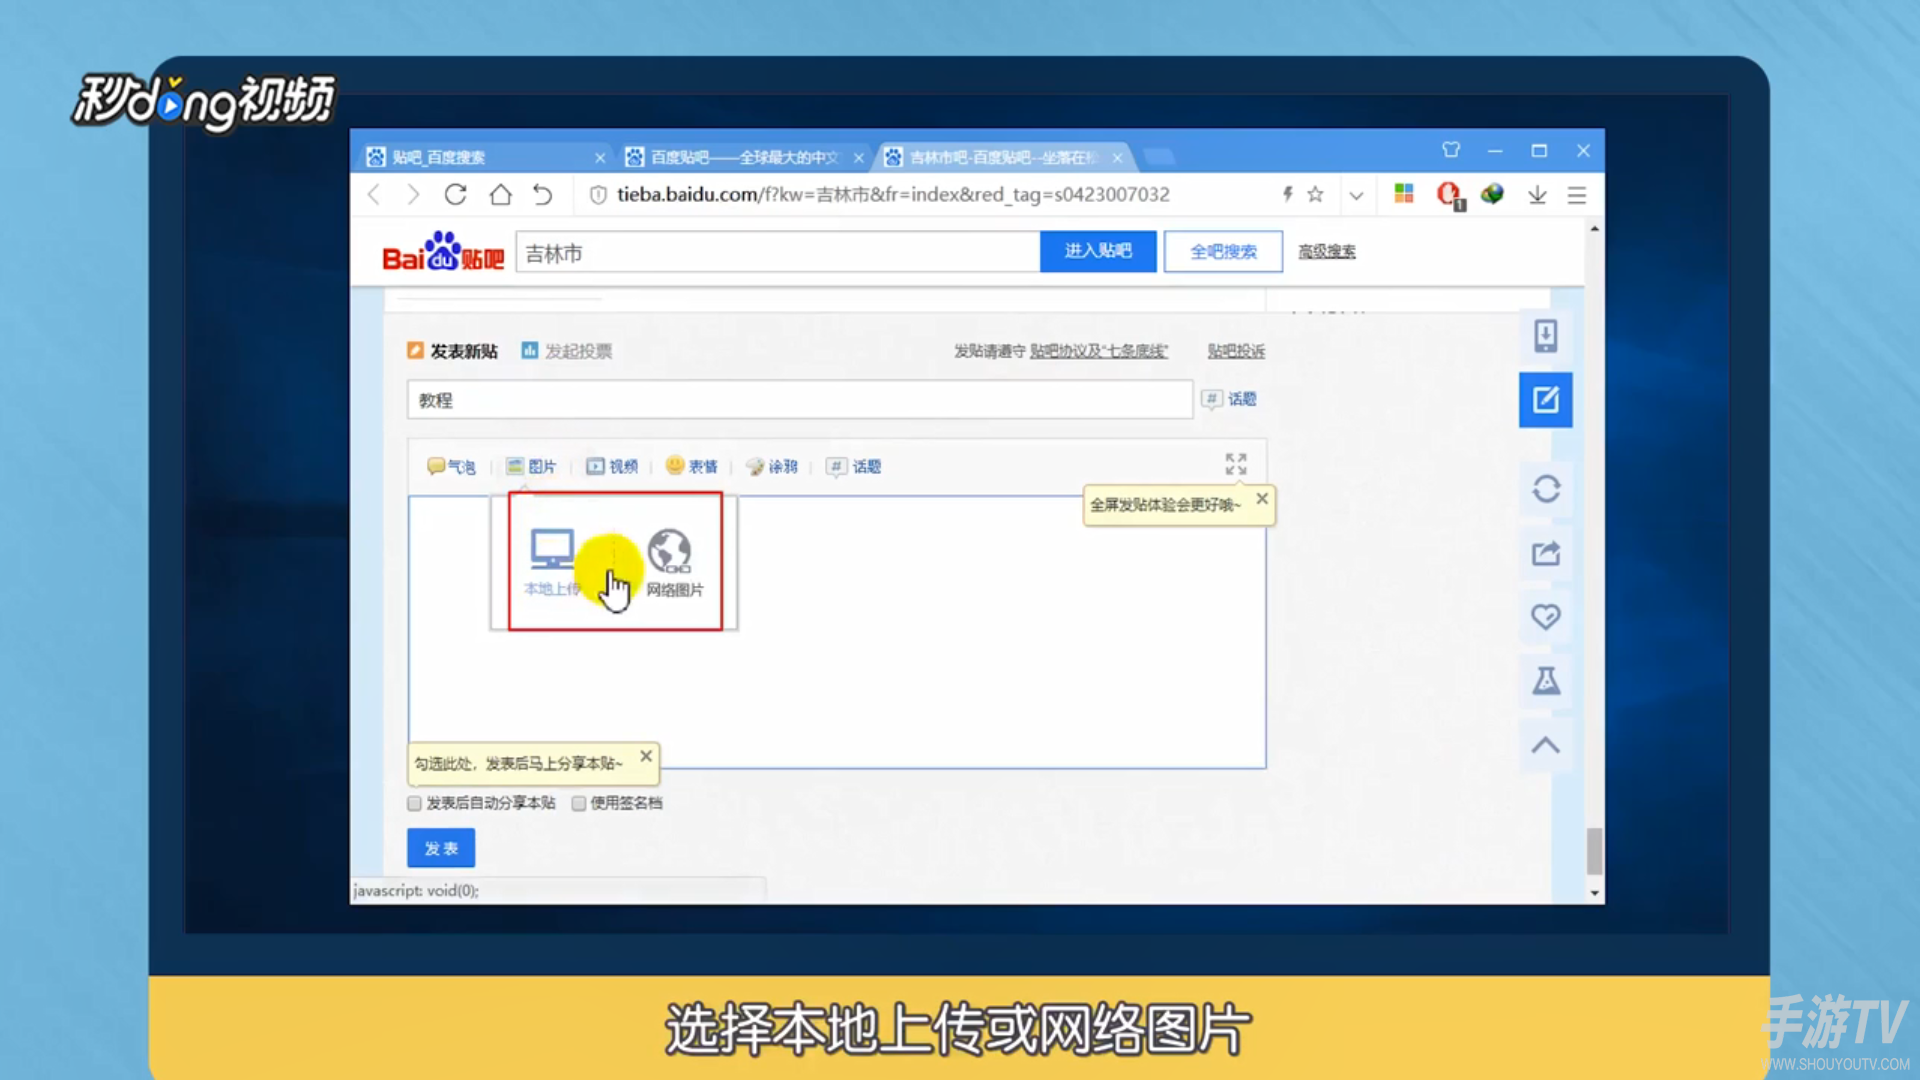Click the 视频 video toolbar icon

tap(612, 466)
